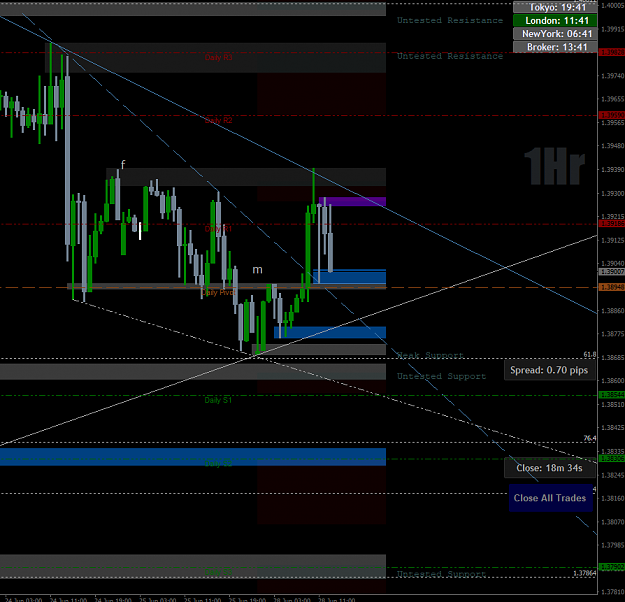Viewport: 625px width, 602px height.
Task: Click the orange 1.38948 pivot price tag
Action: coord(612,287)
